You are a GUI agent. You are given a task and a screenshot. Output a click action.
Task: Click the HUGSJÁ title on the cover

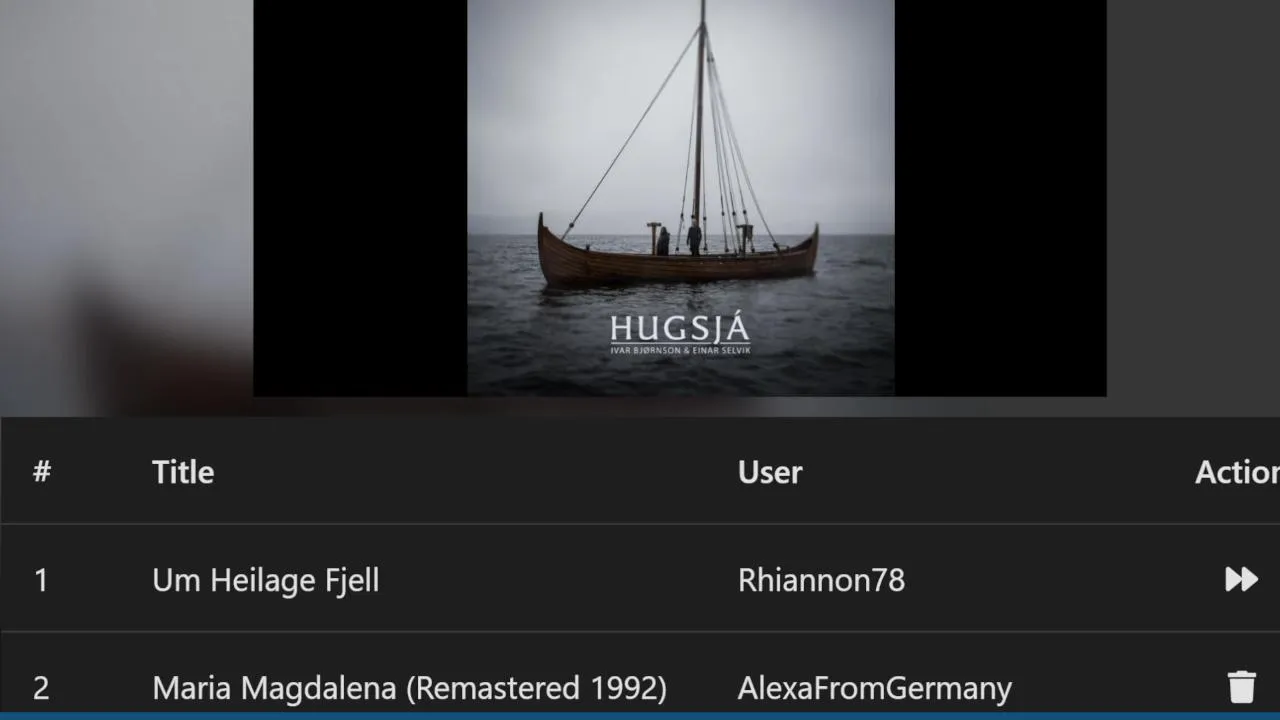(x=680, y=328)
